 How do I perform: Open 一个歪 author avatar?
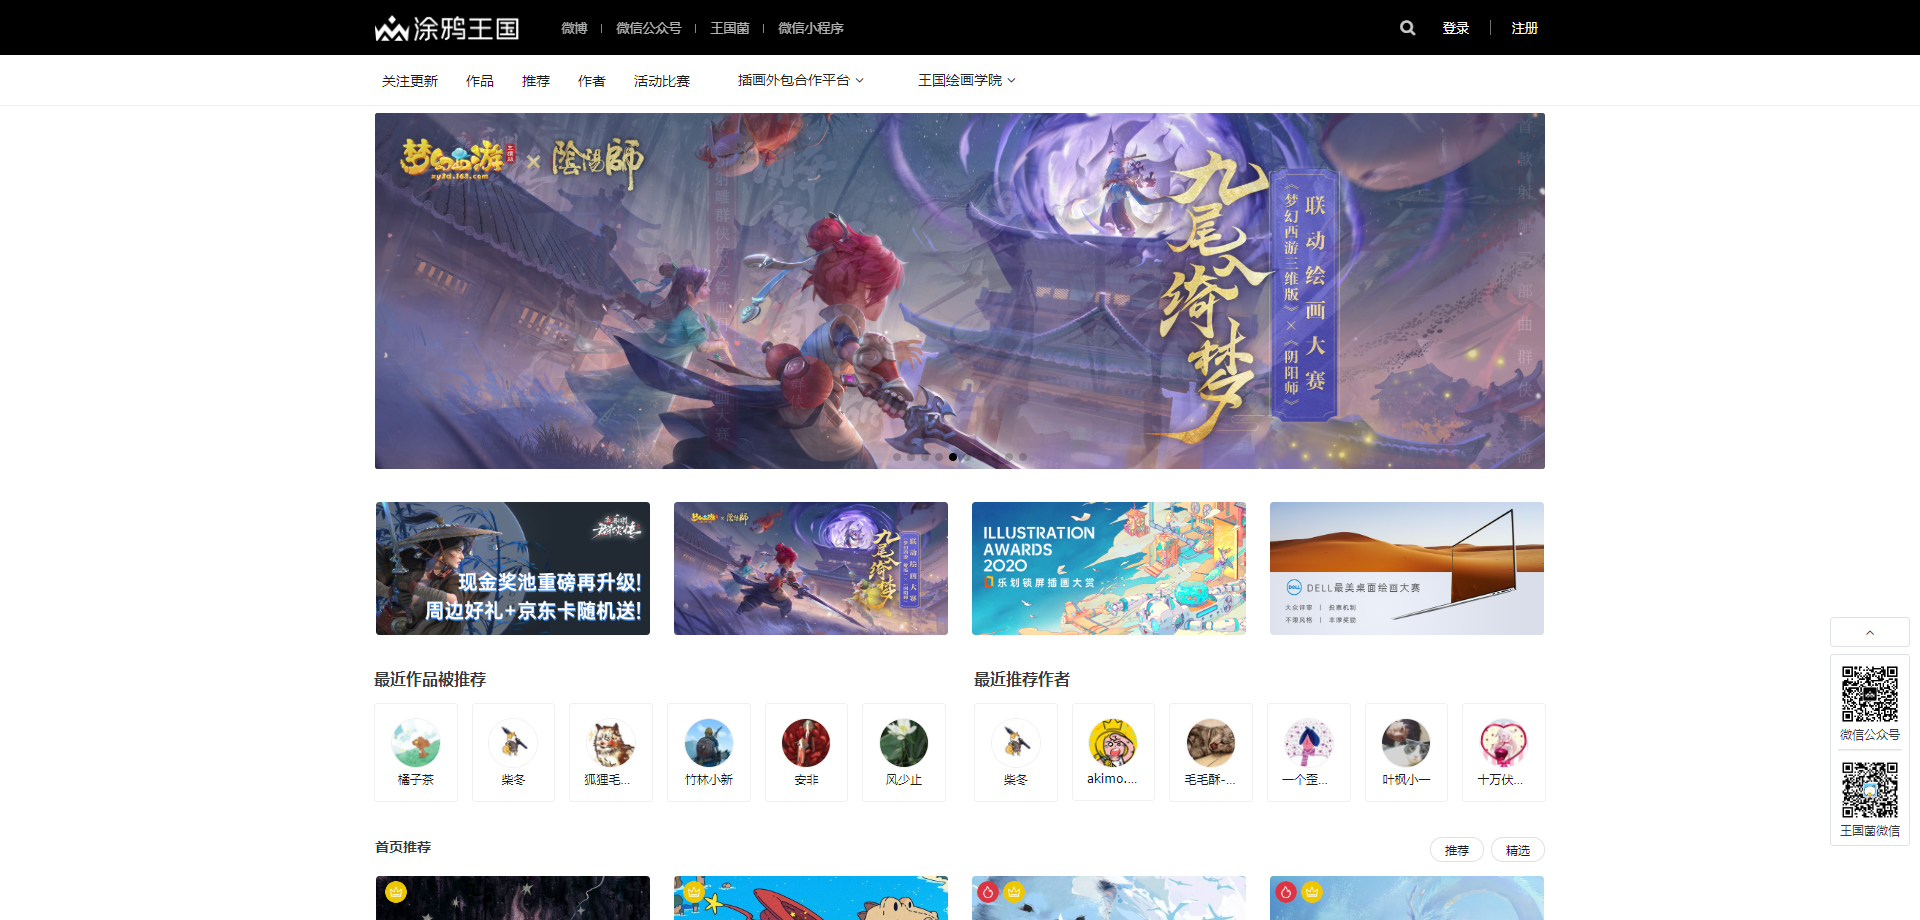(1309, 743)
